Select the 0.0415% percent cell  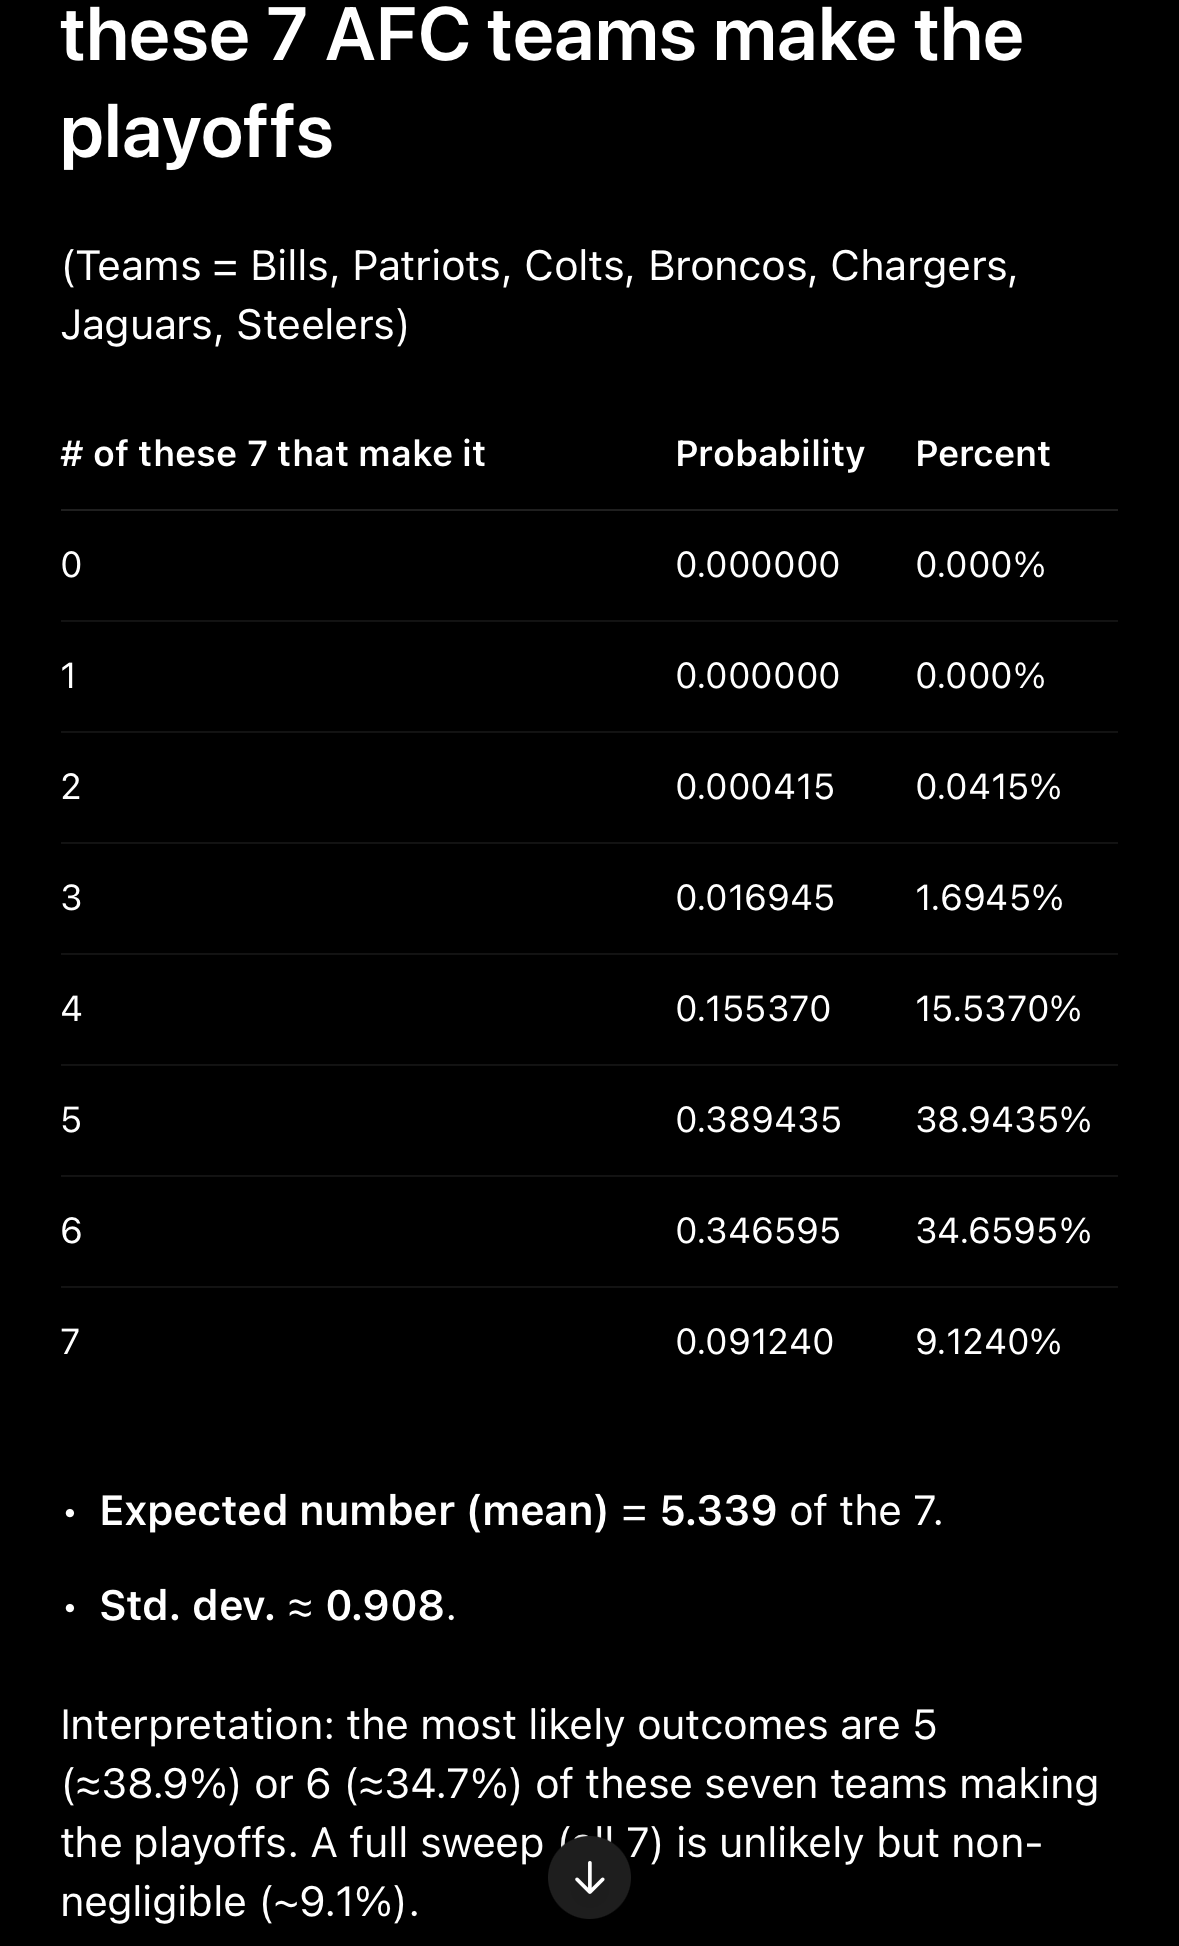(988, 787)
